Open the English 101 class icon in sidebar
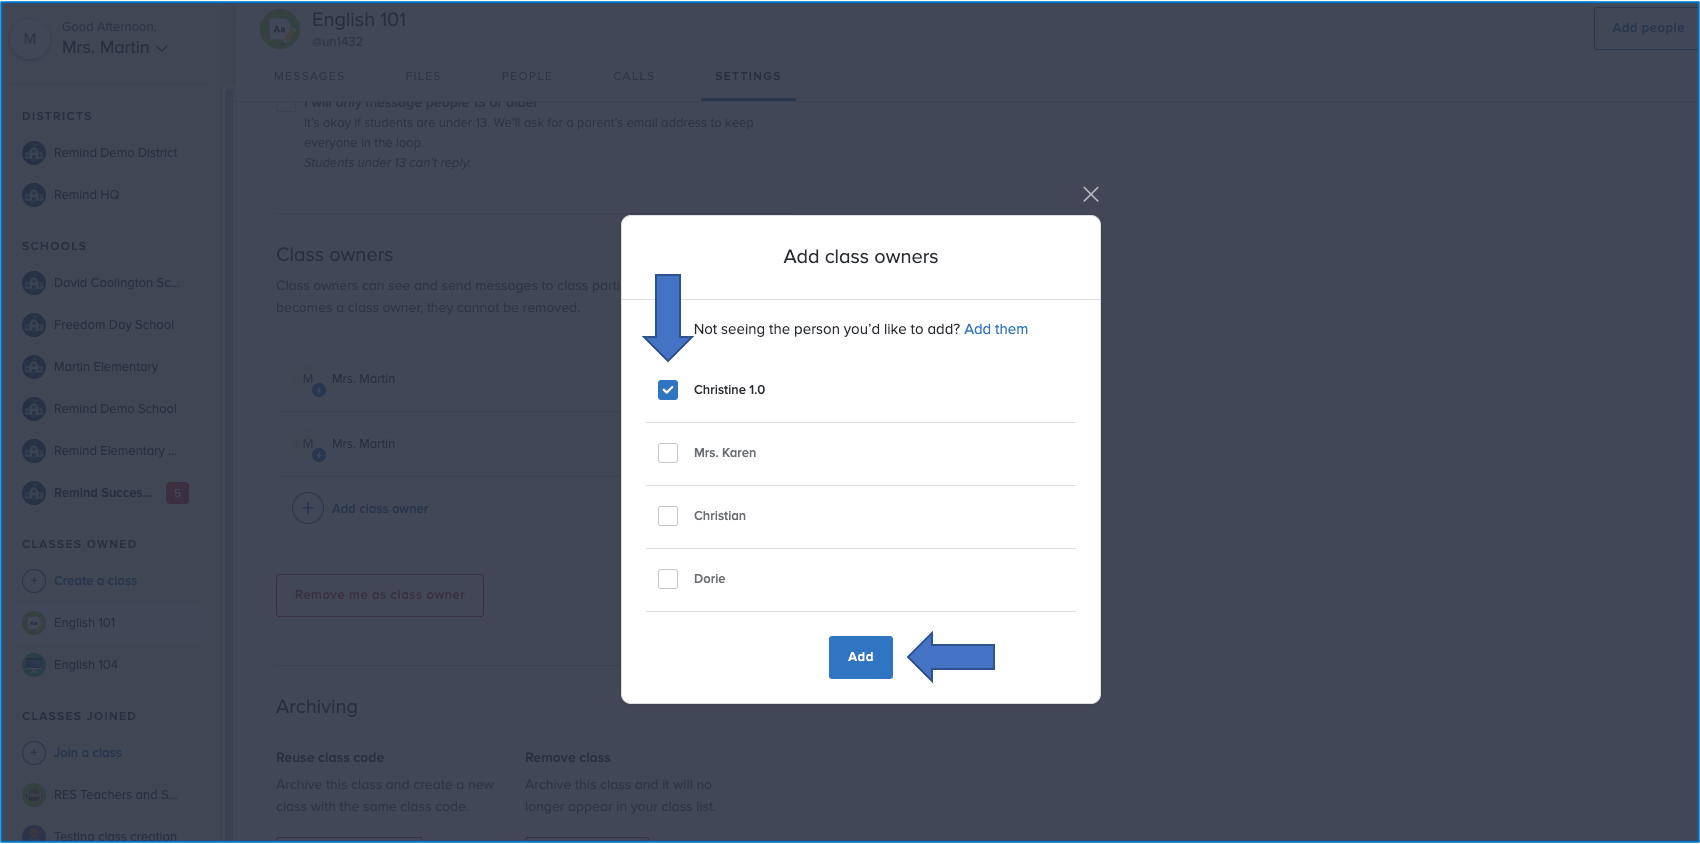Screen dimensions: 1700x844 point(34,623)
